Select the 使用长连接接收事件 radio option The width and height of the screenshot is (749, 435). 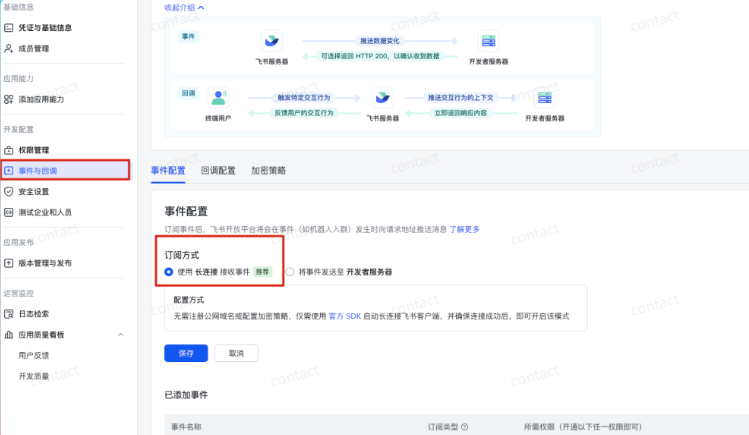(169, 271)
